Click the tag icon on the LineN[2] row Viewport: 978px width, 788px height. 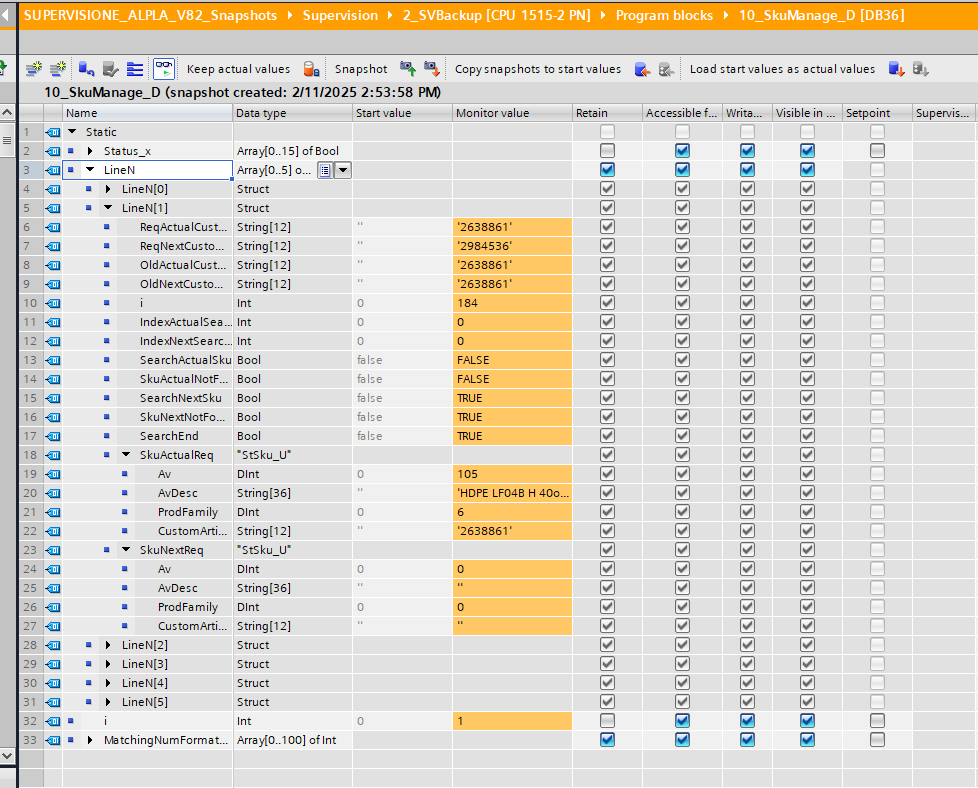coord(53,645)
